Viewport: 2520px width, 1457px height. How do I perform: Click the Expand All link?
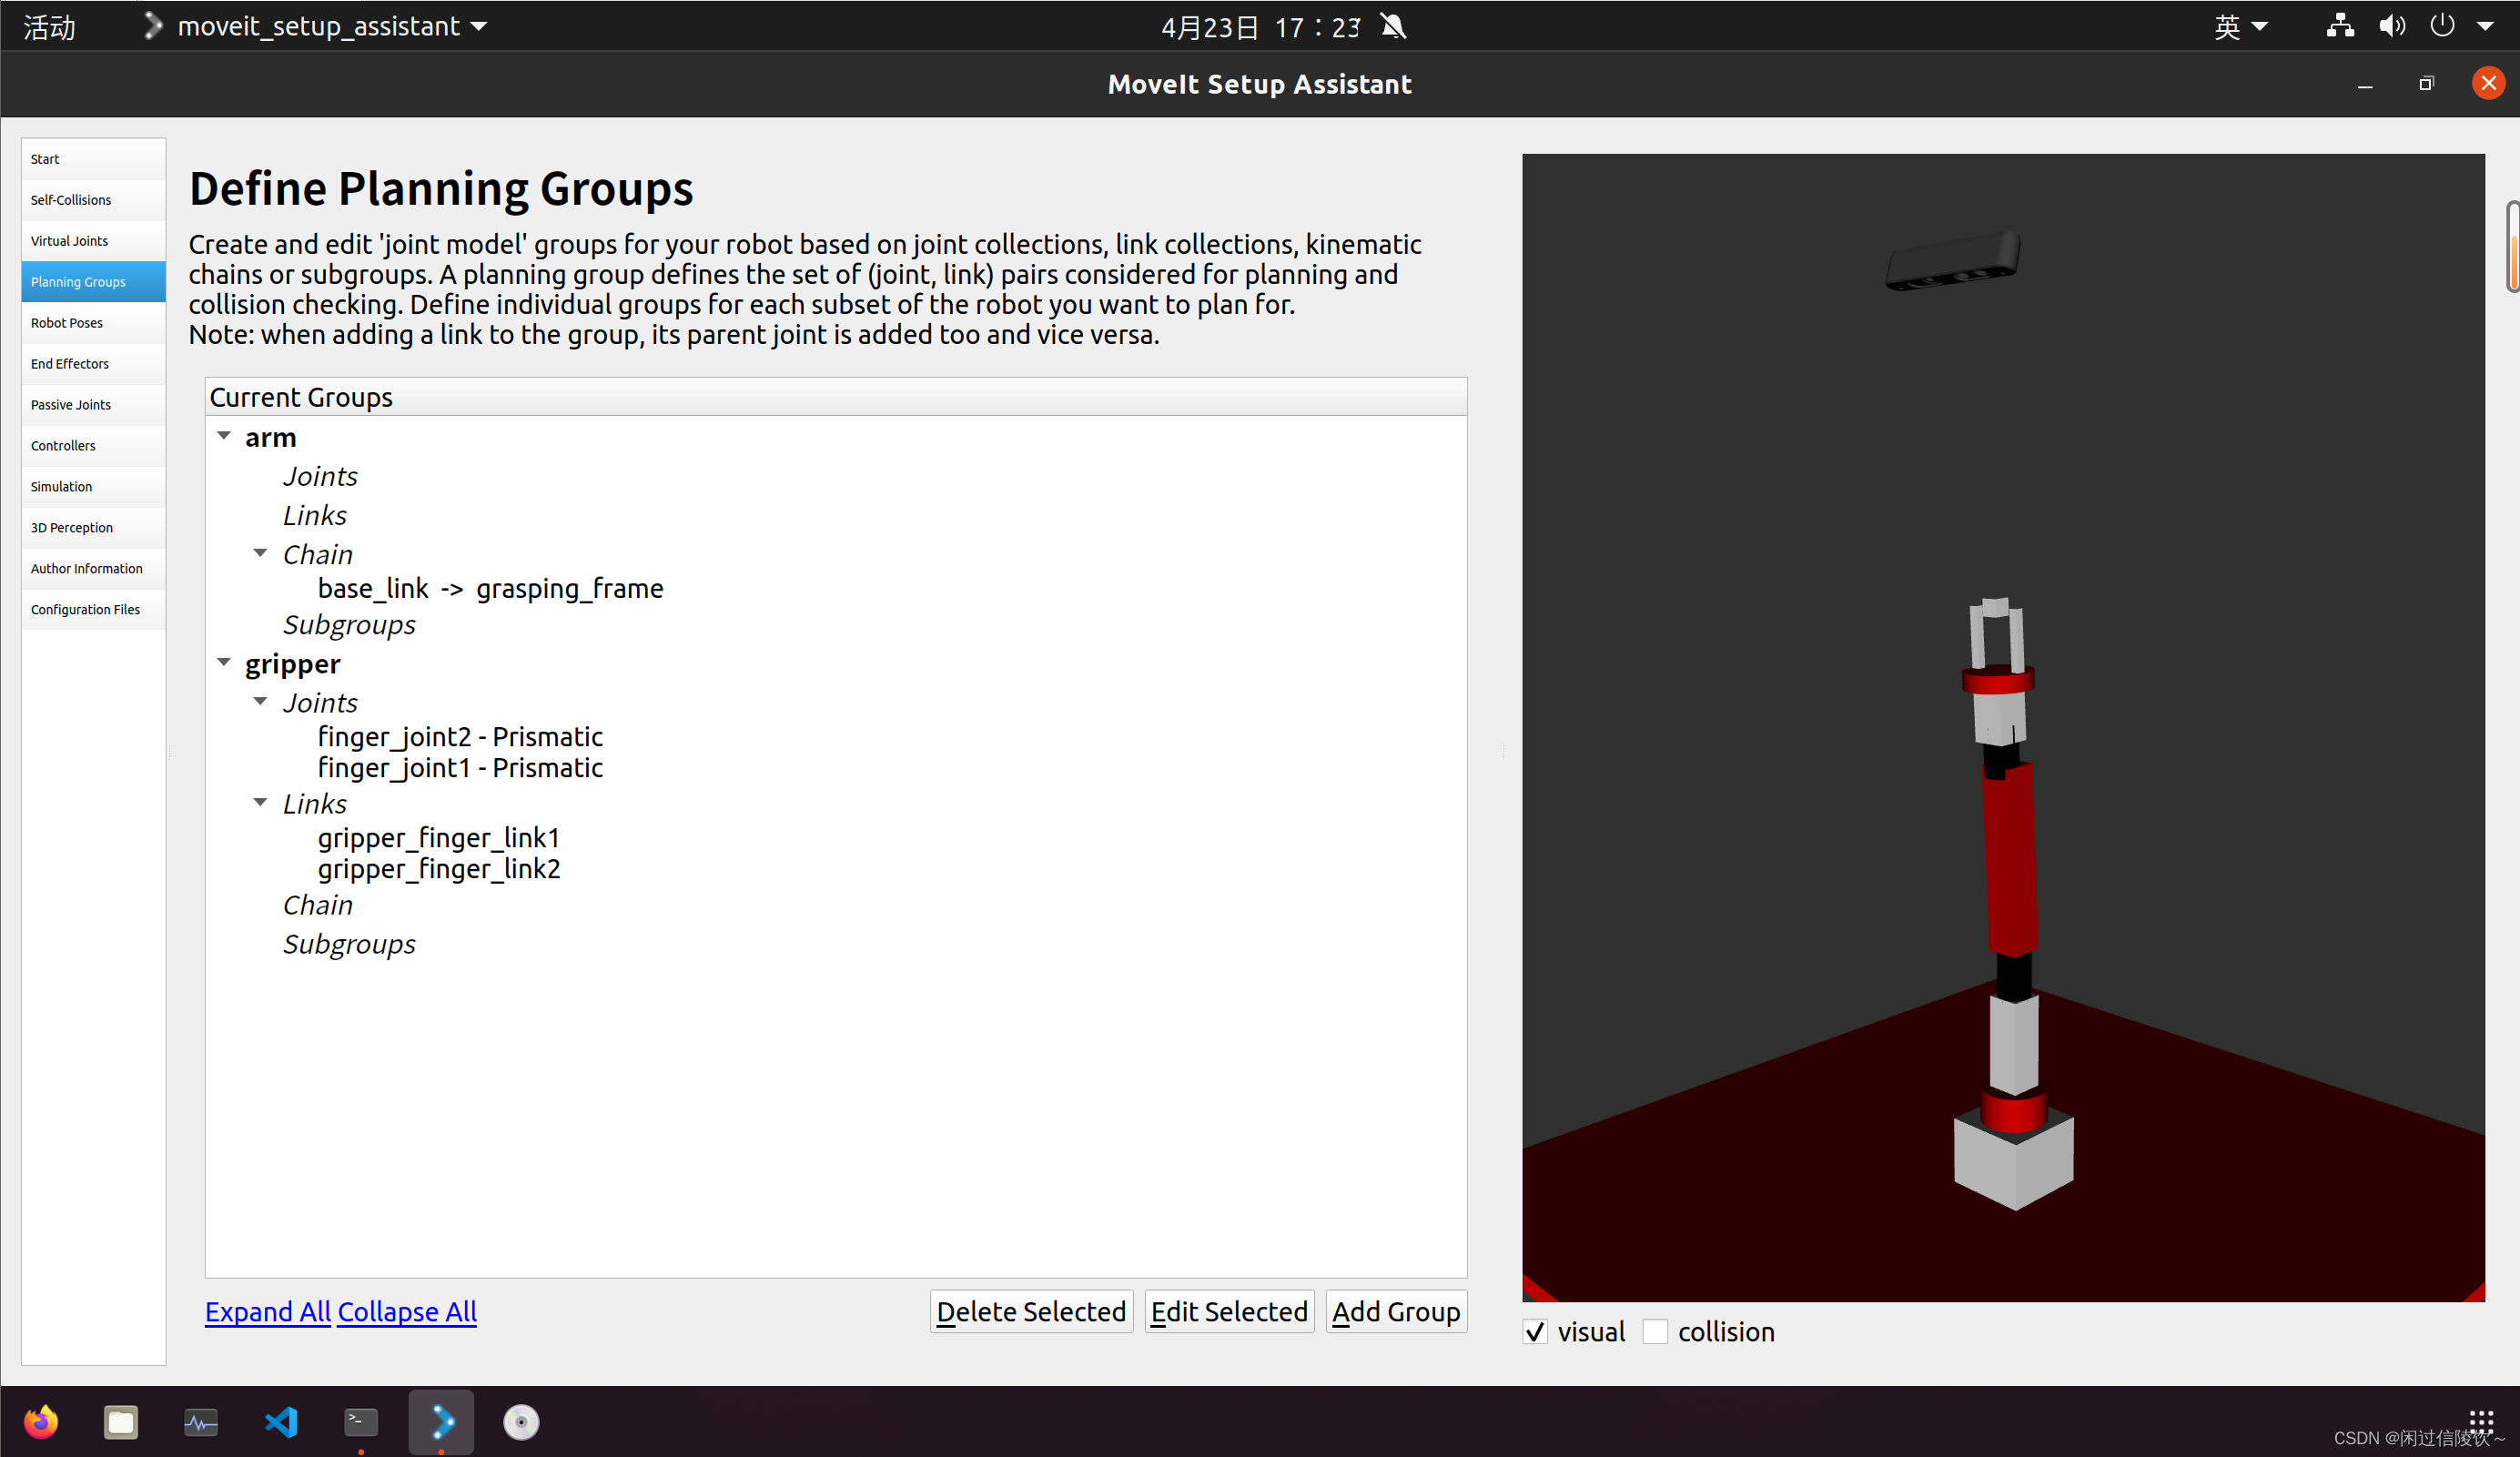point(267,1311)
